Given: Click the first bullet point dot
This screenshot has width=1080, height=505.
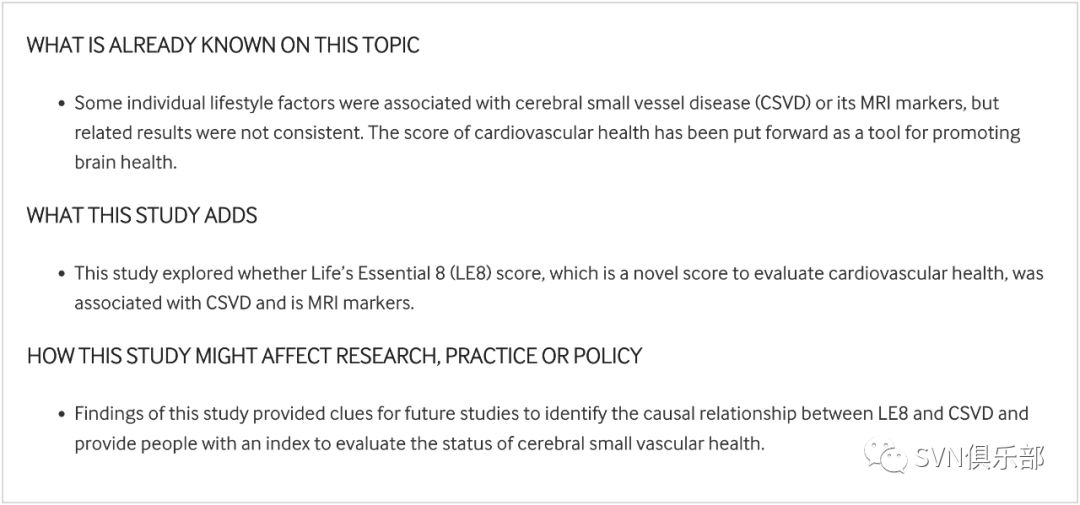Looking at the screenshot, I should pos(61,104).
